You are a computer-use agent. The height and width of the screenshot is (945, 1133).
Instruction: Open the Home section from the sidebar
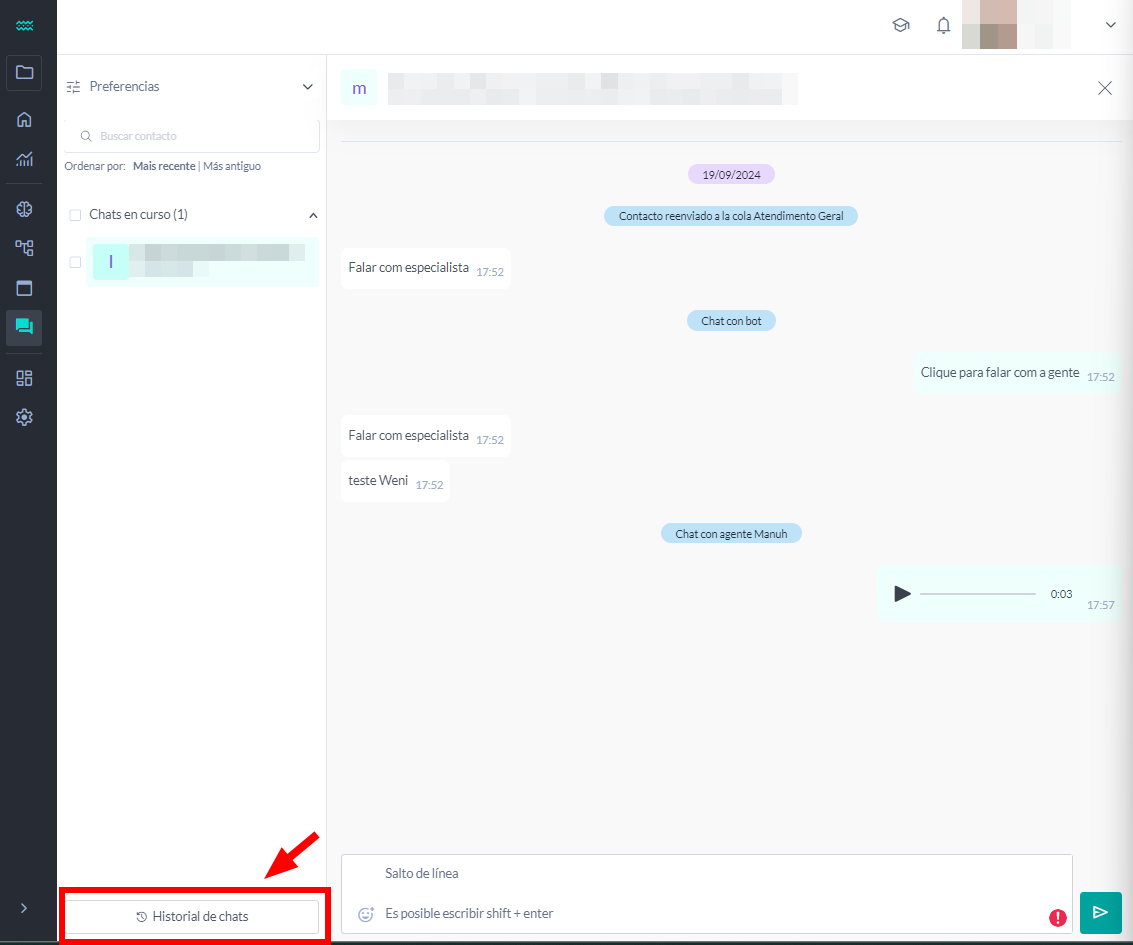click(24, 118)
